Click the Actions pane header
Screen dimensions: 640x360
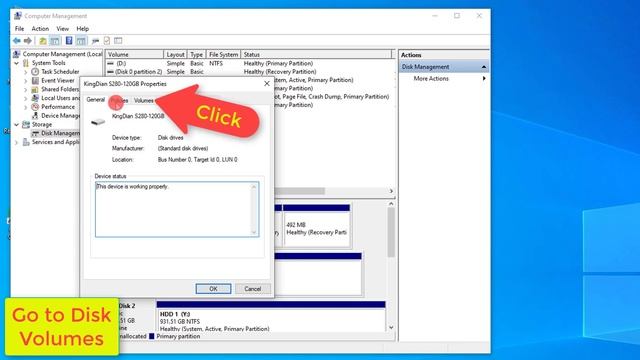(x=444, y=55)
